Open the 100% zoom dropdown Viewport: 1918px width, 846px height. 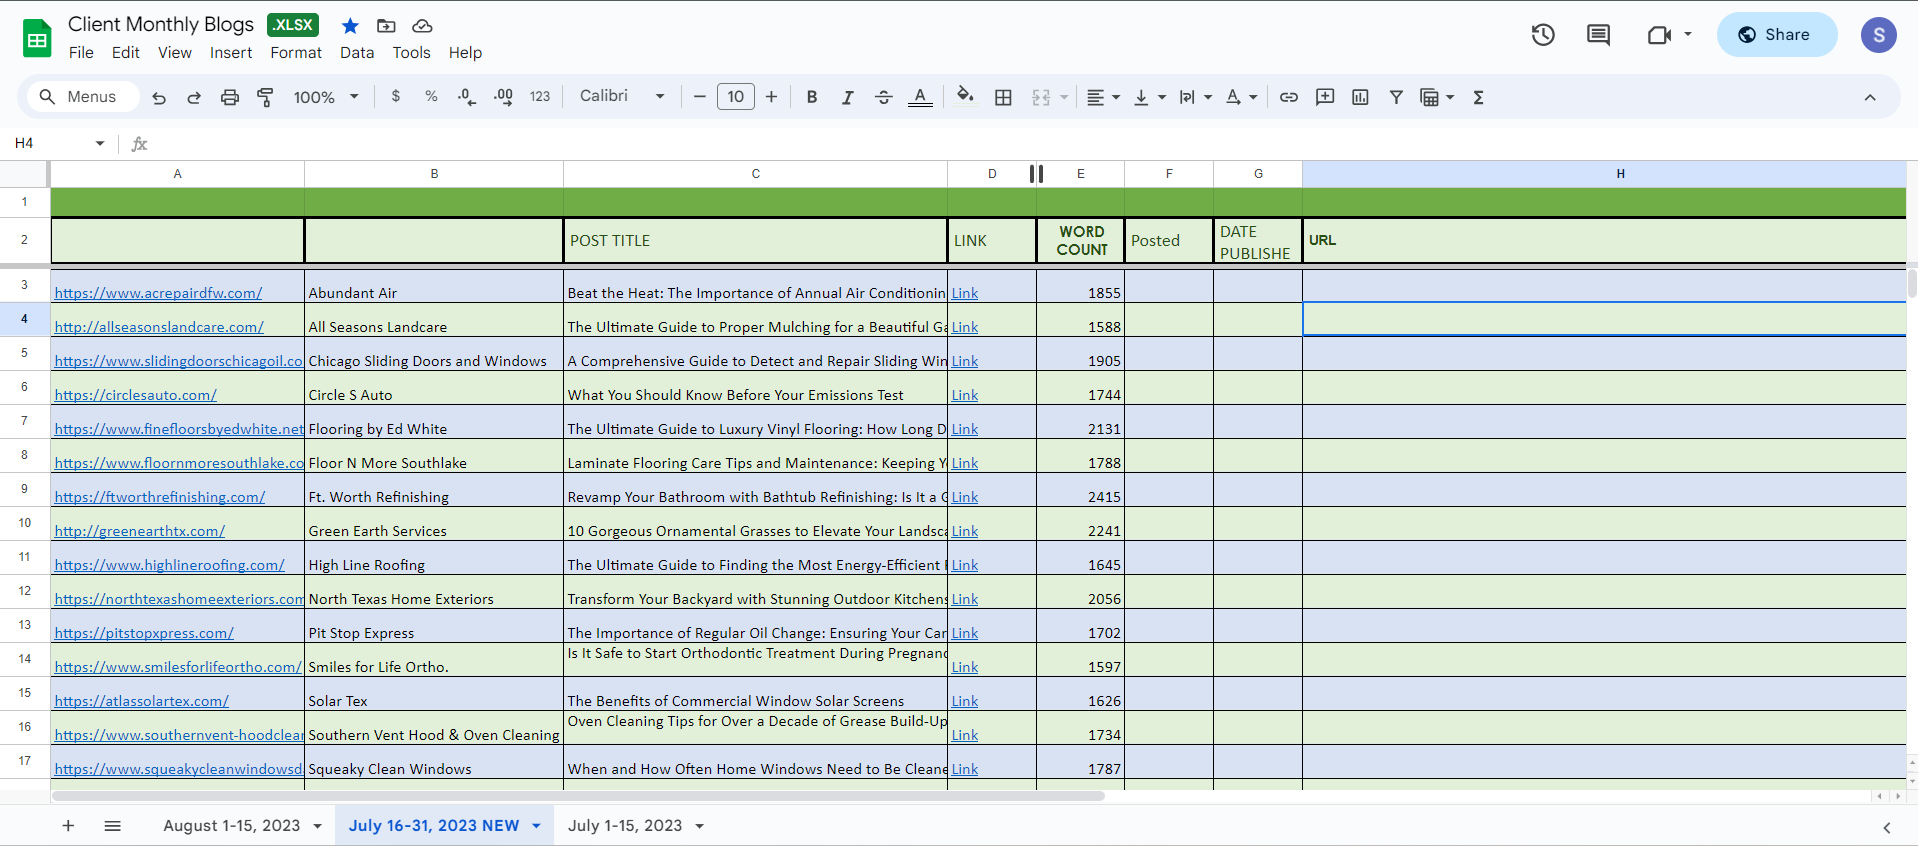(326, 97)
